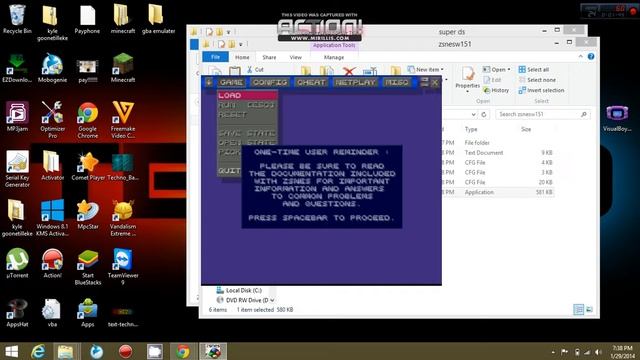Open the NETPLAY menu in ZSNES

point(355,82)
